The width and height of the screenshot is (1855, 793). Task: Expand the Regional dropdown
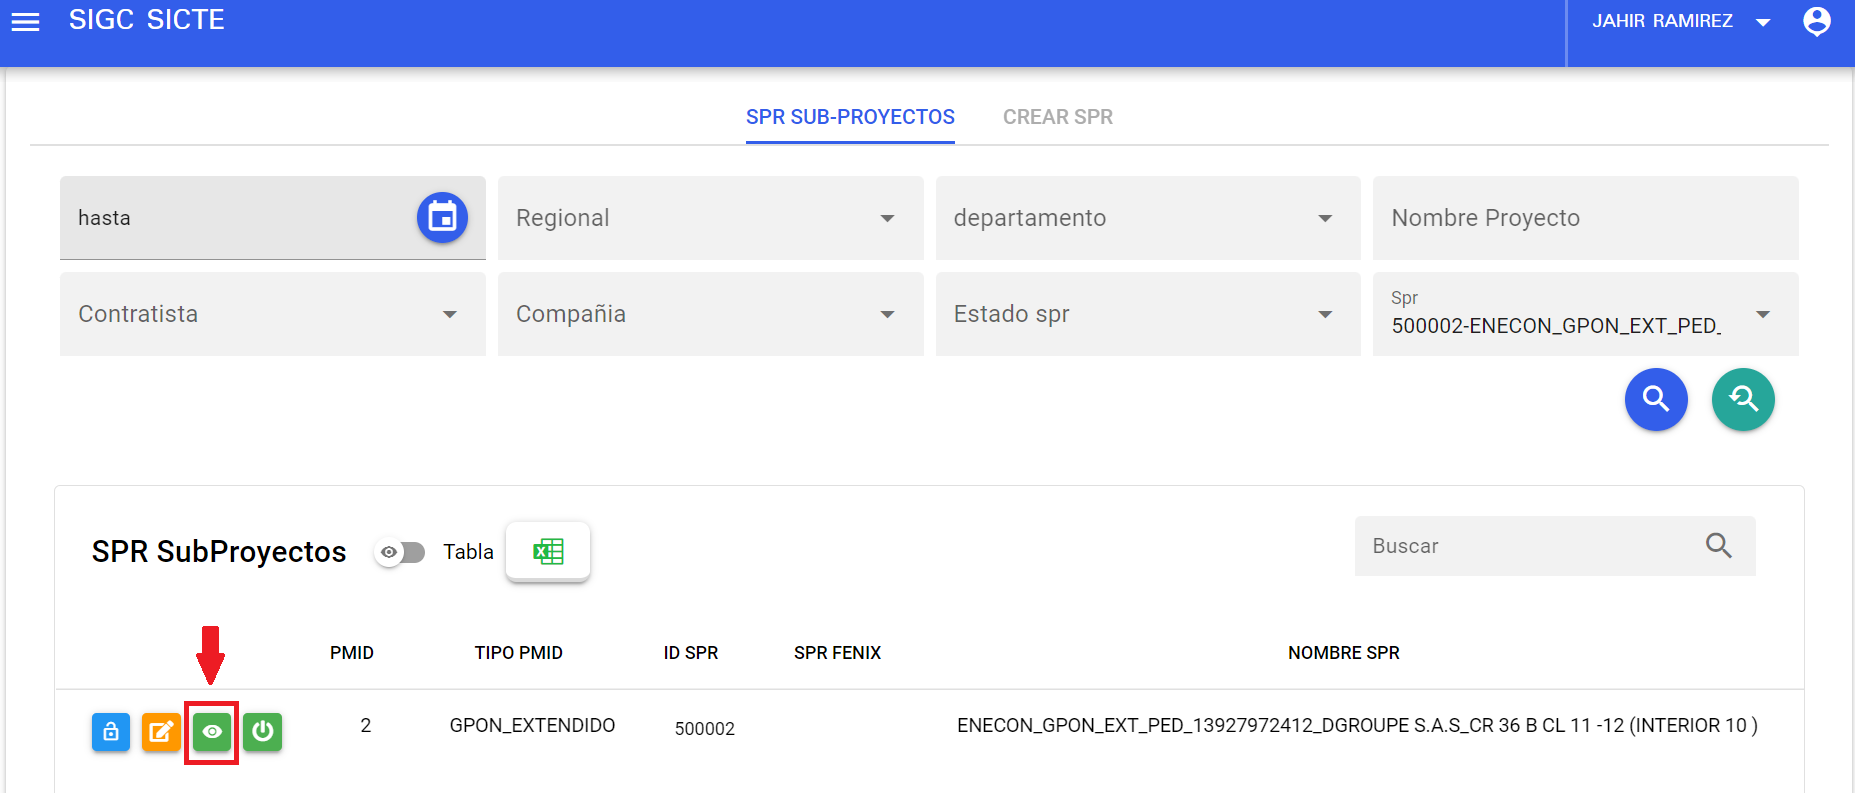coord(710,218)
